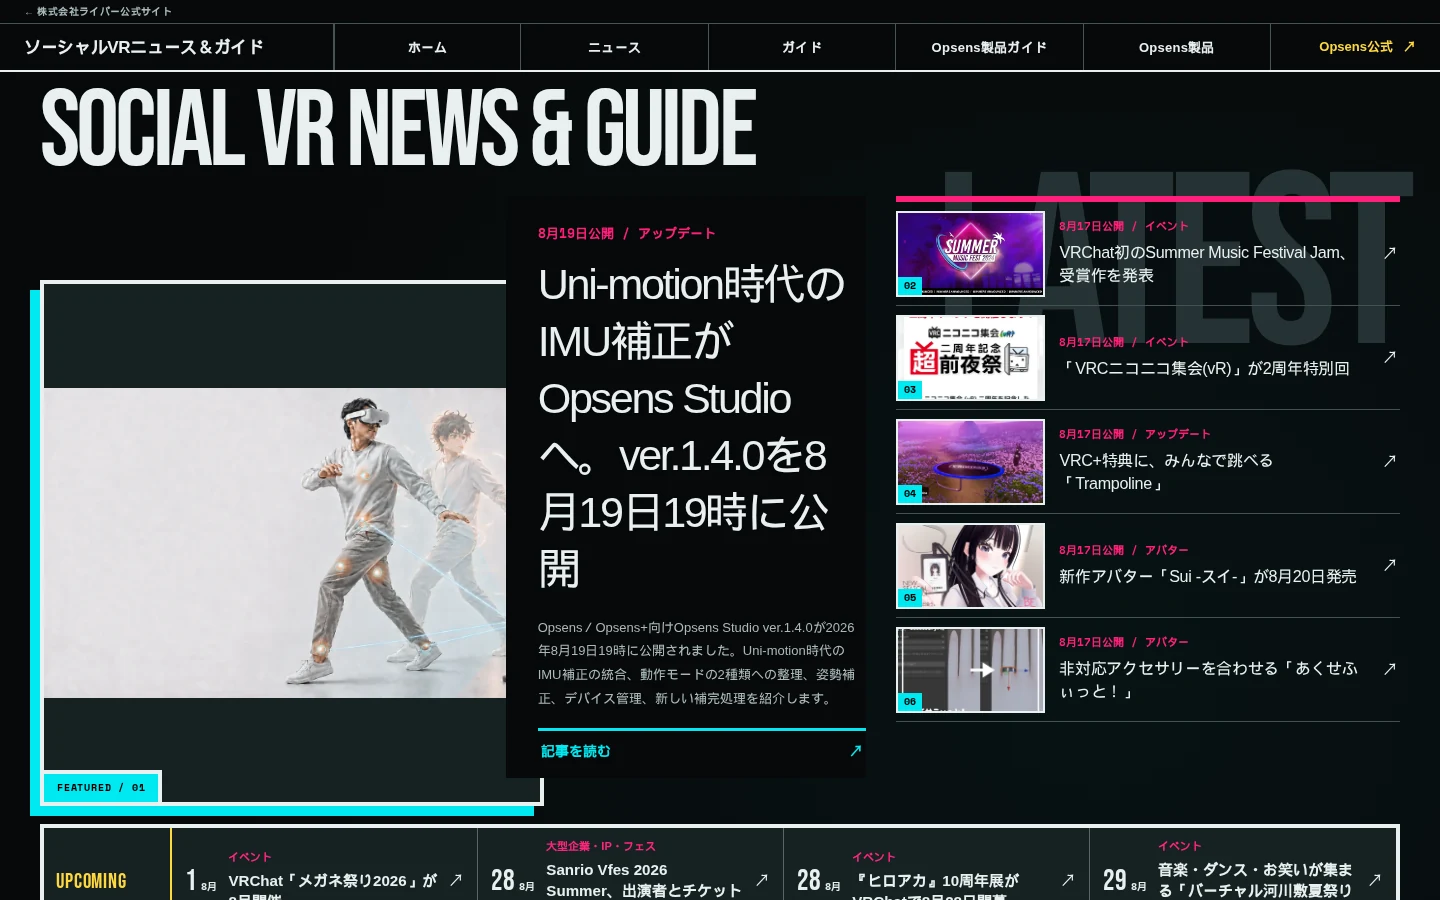This screenshot has width=1440, height=900.
Task: Click arrow icon on メガネ祭り2026 event
Action: pyautogui.click(x=456, y=880)
